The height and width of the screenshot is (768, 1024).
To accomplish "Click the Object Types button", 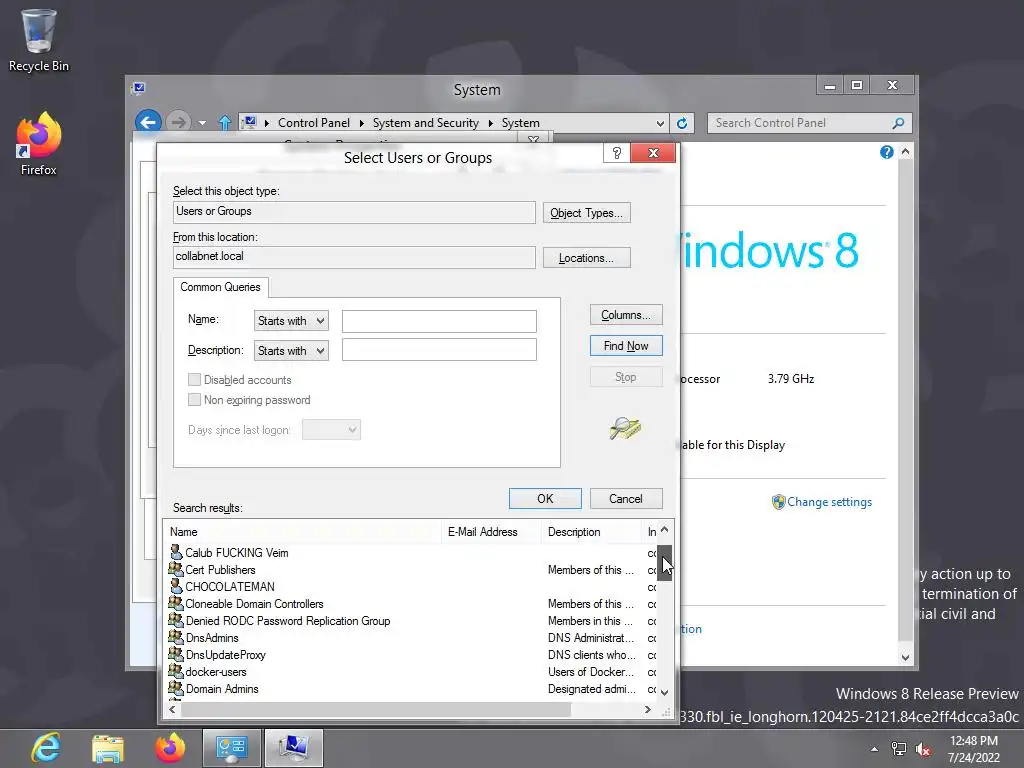I will [586, 213].
